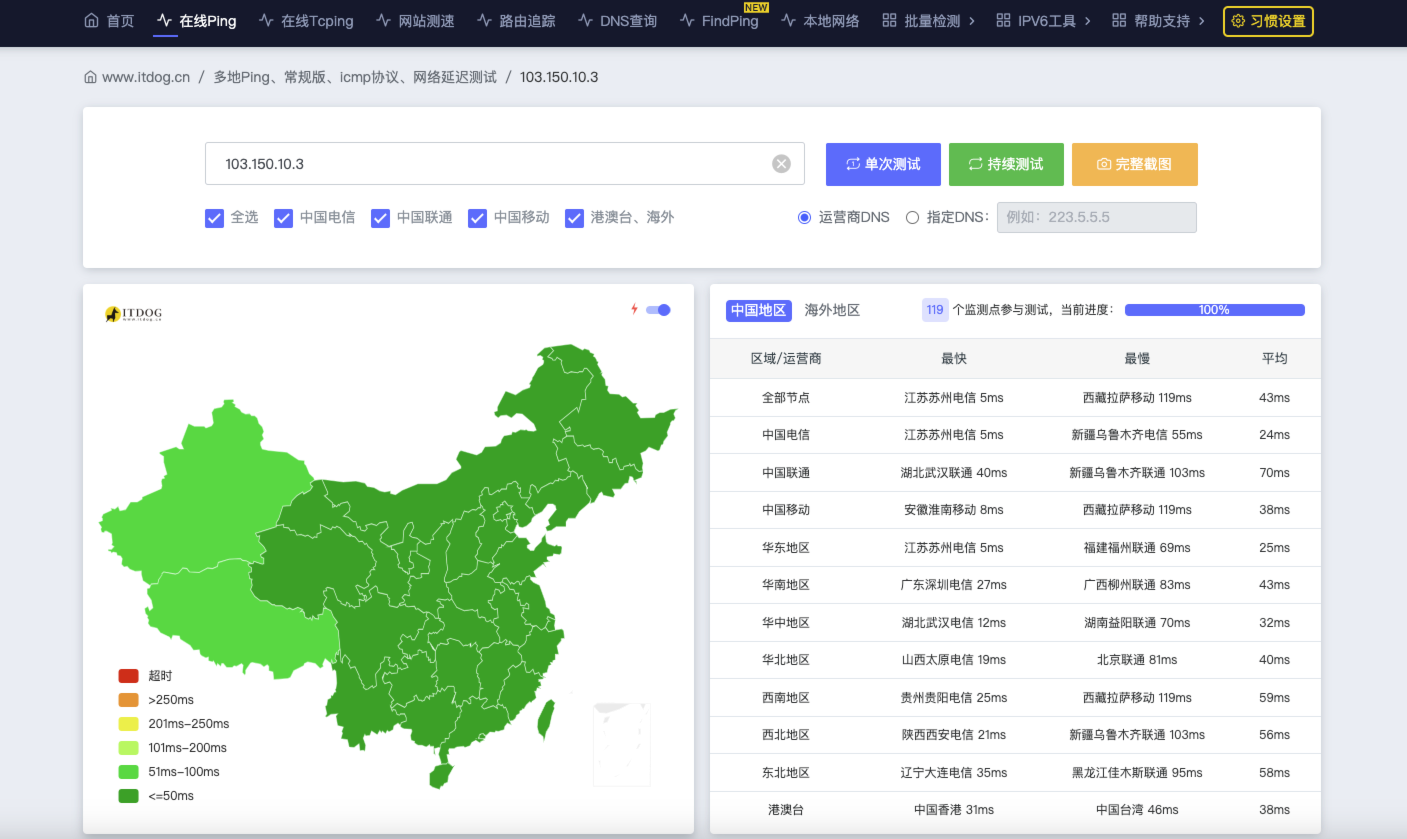Click the 黑龙江佳木斯联通 95ms cell

tap(1137, 773)
